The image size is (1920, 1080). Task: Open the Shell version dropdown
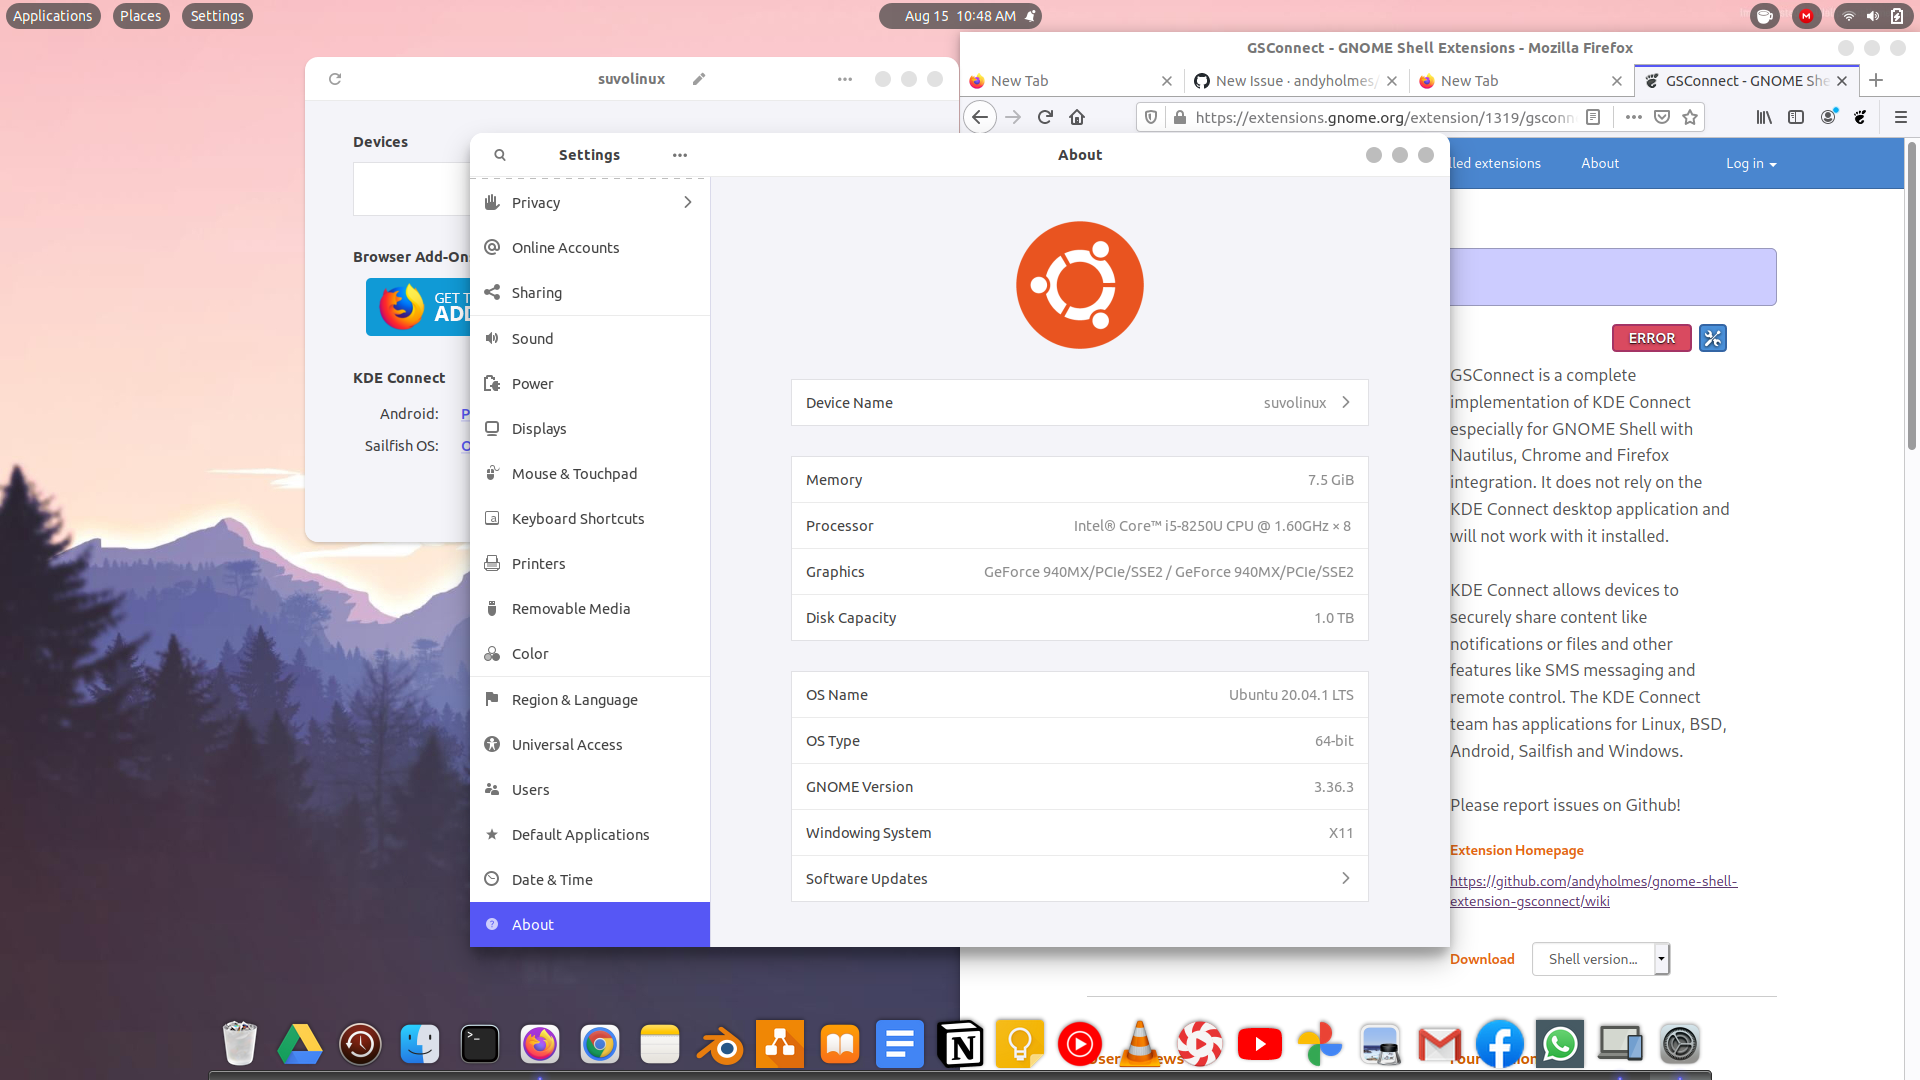(1600, 959)
